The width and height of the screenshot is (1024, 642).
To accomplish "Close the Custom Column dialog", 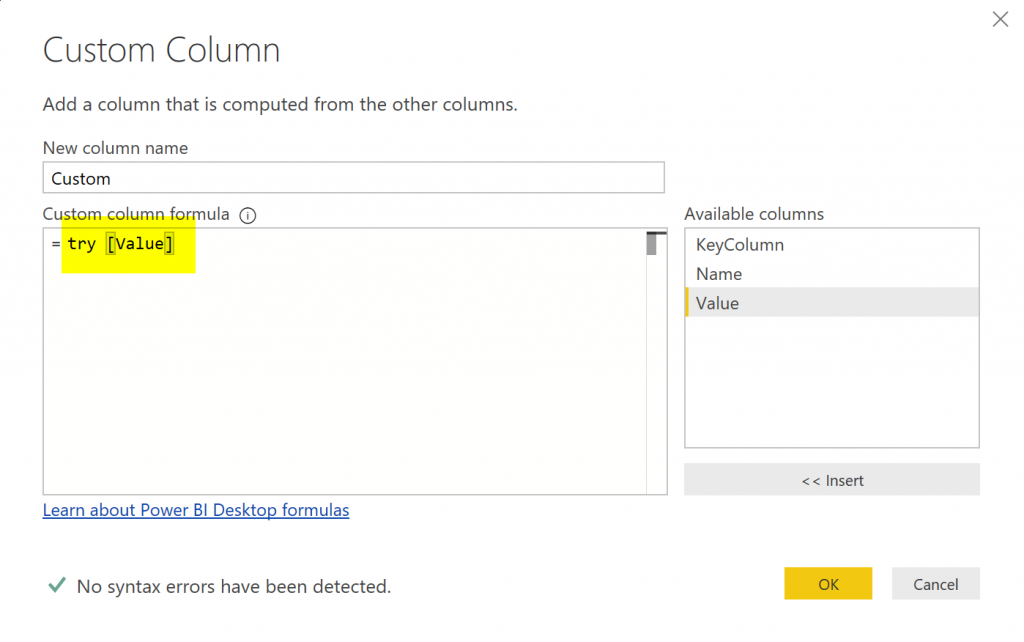I will [x=999, y=19].
